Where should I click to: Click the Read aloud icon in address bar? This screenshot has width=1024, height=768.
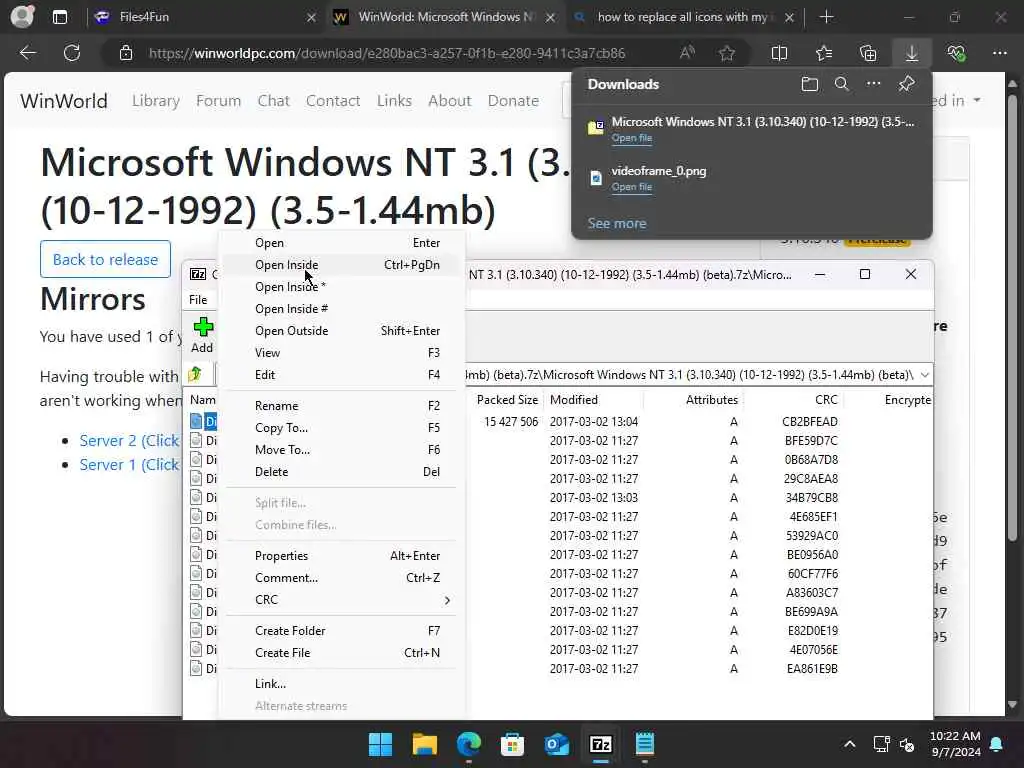click(687, 53)
